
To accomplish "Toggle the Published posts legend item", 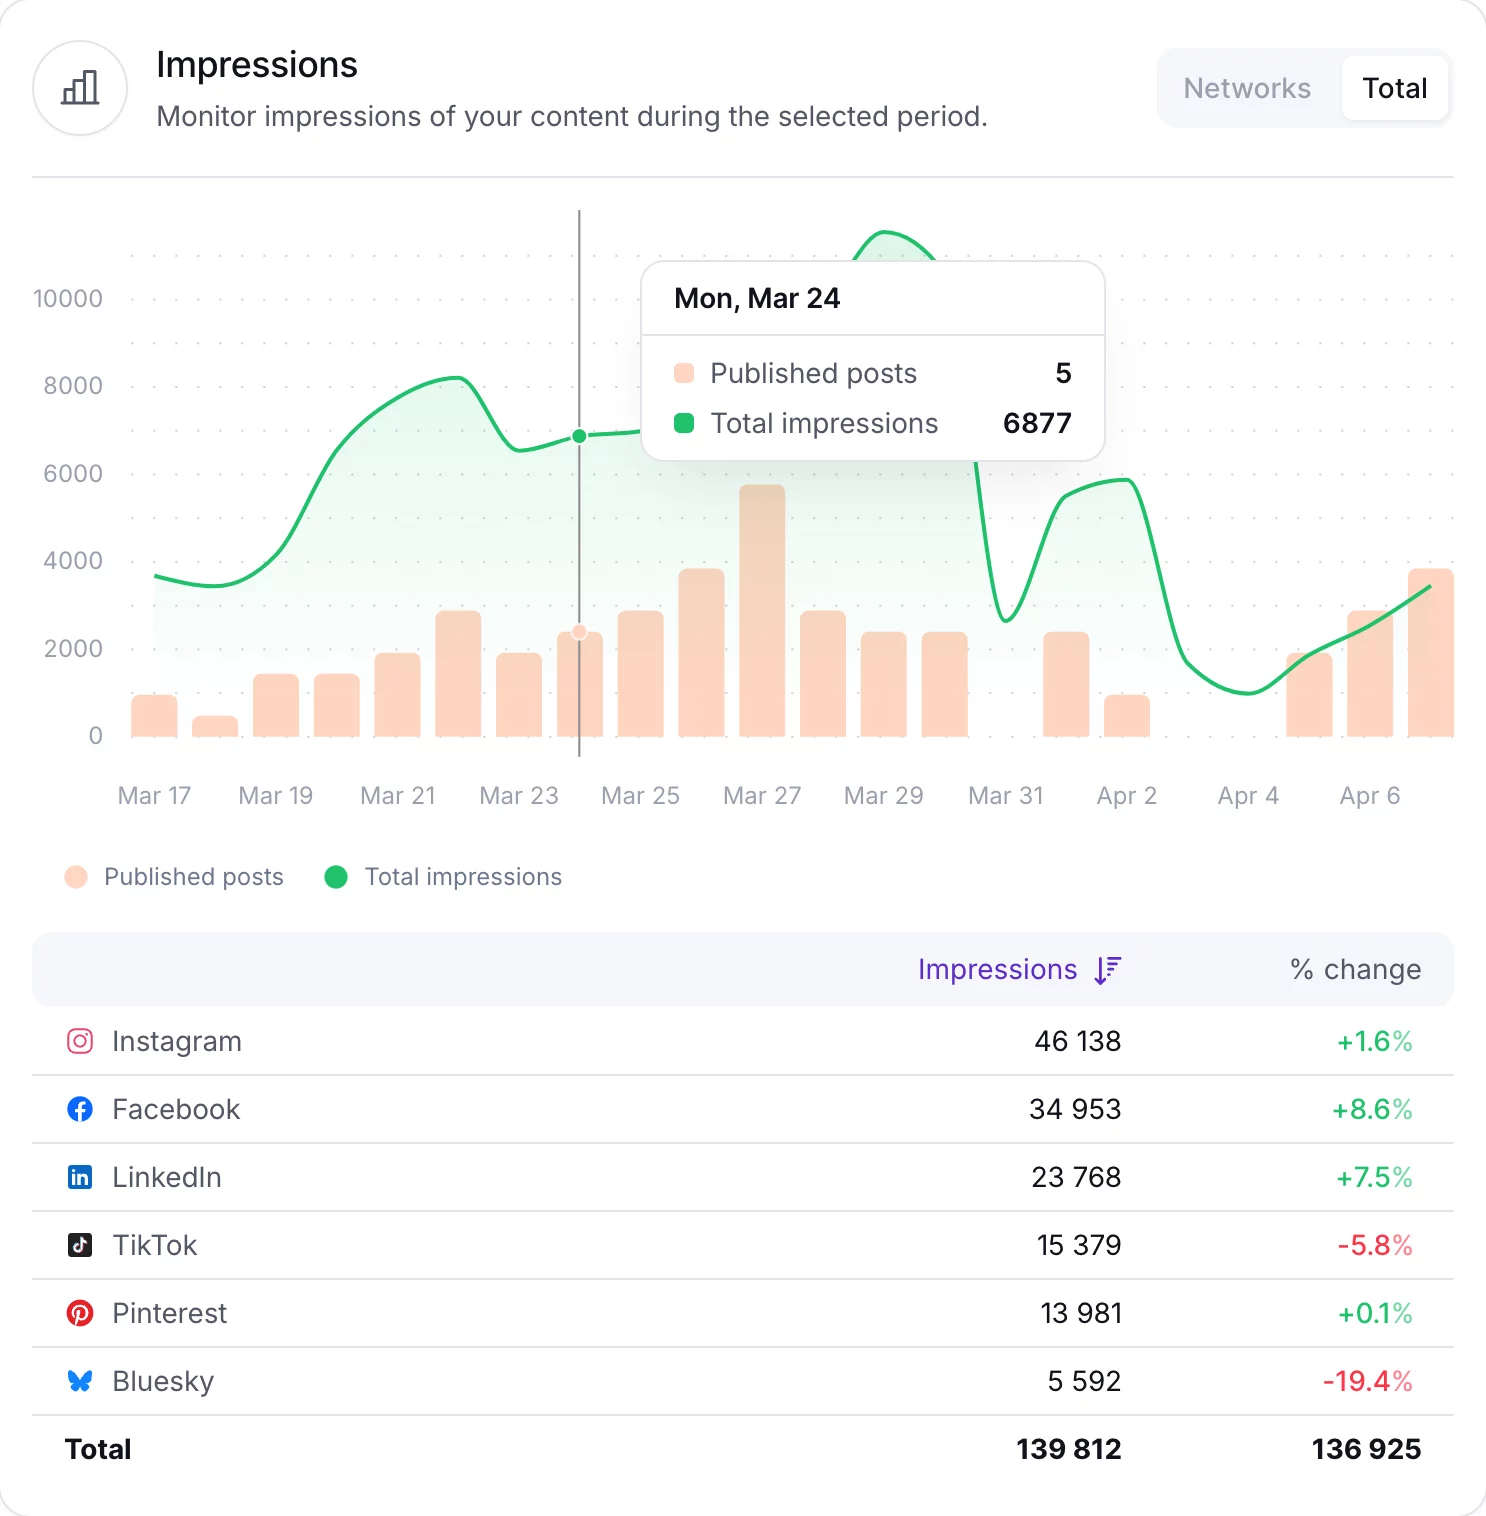I will pos(175,877).
